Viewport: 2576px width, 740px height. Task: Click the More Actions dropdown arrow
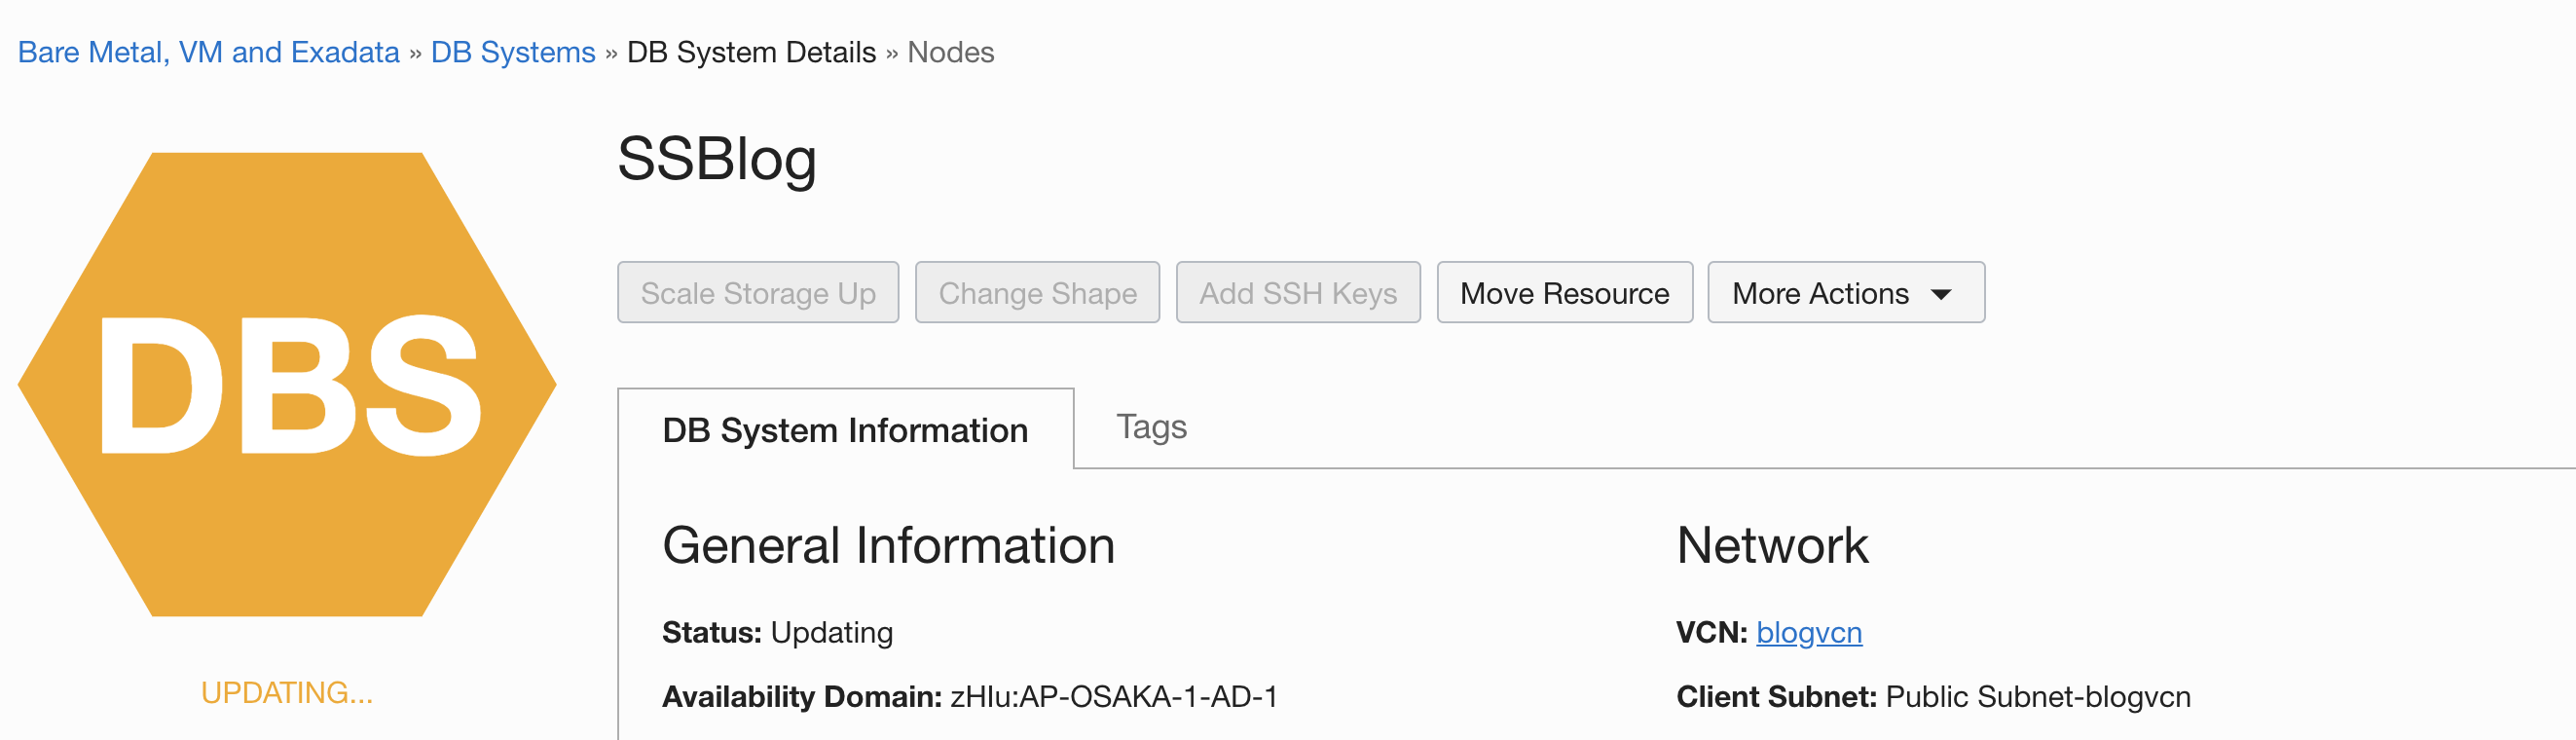click(x=1941, y=294)
